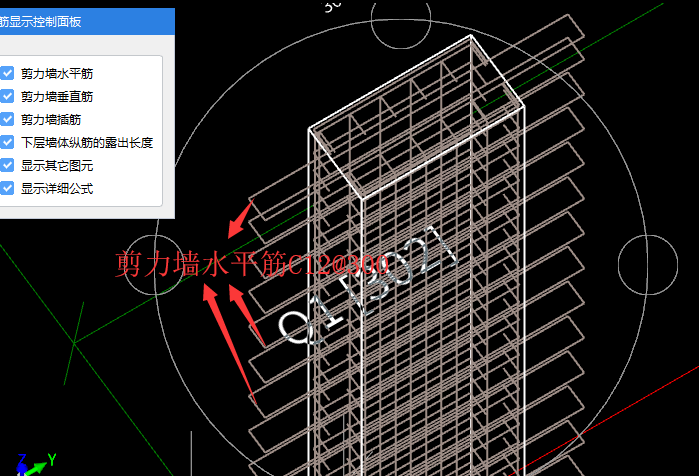Uncheck the 剪力墙水平筋 checkbox

(x=7, y=73)
